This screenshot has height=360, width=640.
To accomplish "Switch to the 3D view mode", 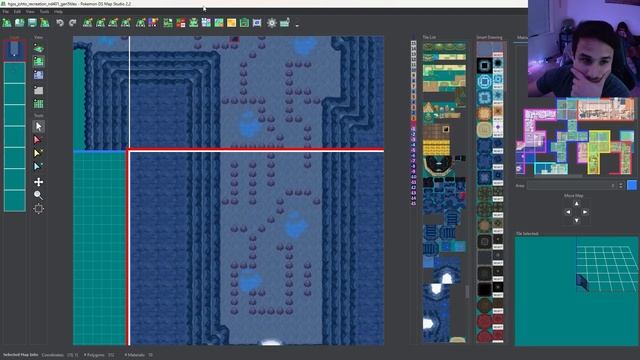I will point(38,49).
